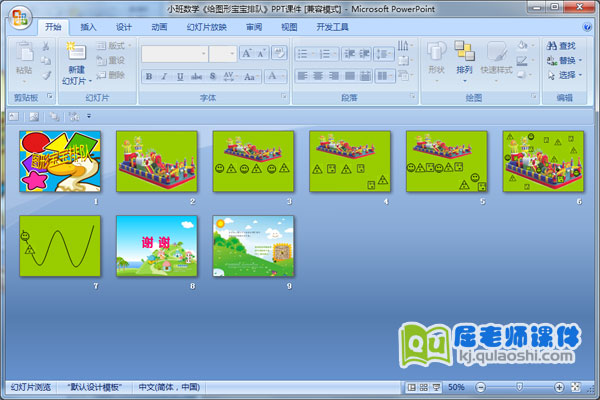This screenshot has height=400, width=600.
Task: Open the font size combo box
Action: click(x=223, y=54)
